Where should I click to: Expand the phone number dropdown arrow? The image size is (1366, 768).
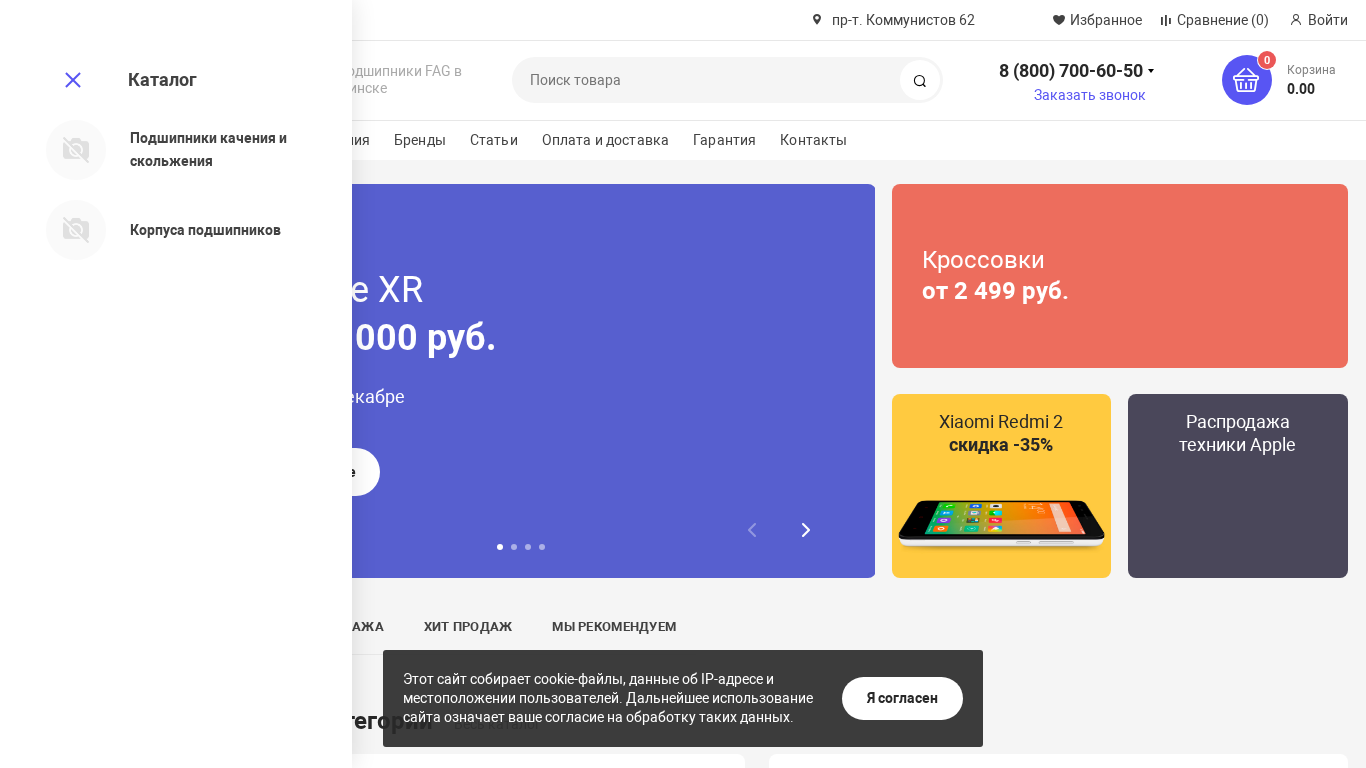1151,71
